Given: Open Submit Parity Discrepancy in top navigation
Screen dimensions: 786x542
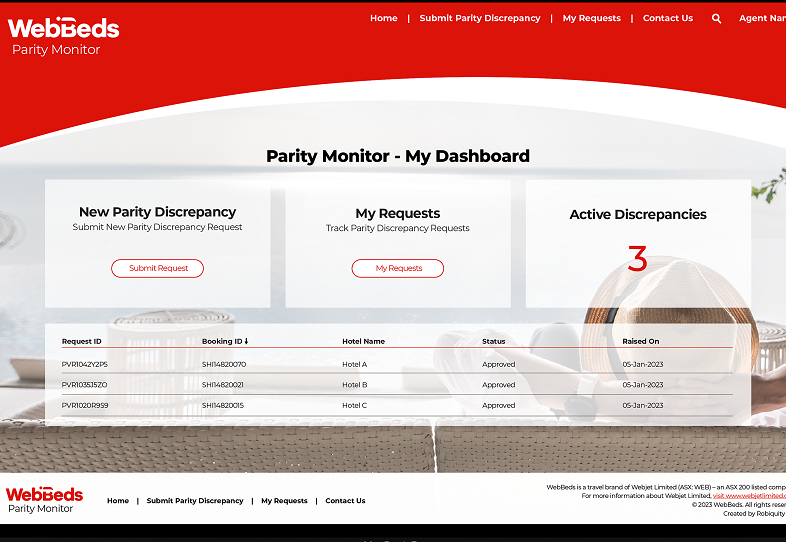Looking at the screenshot, I should 479,18.
